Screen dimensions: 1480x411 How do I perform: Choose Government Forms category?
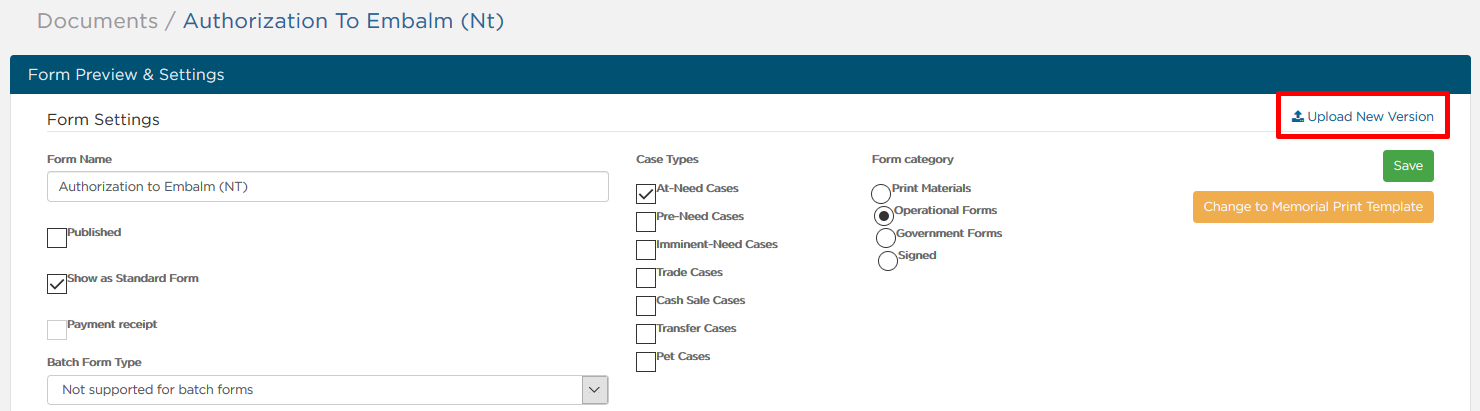tap(886, 238)
